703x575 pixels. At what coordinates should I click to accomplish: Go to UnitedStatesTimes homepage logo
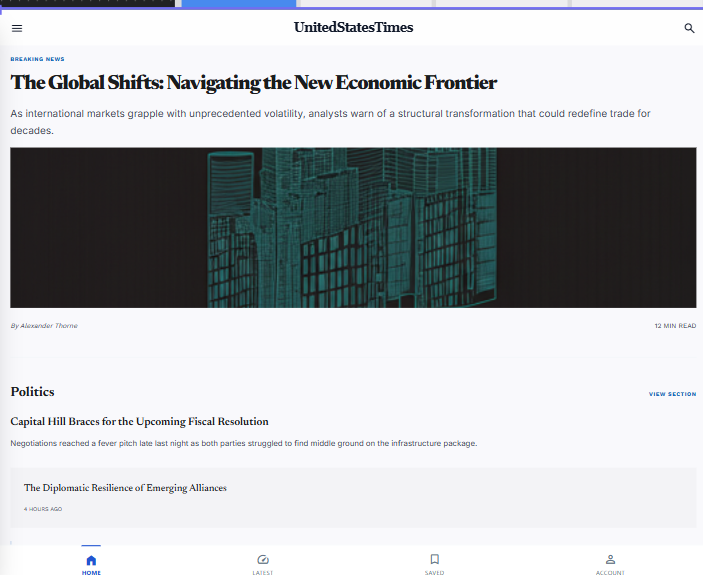(x=353, y=27)
